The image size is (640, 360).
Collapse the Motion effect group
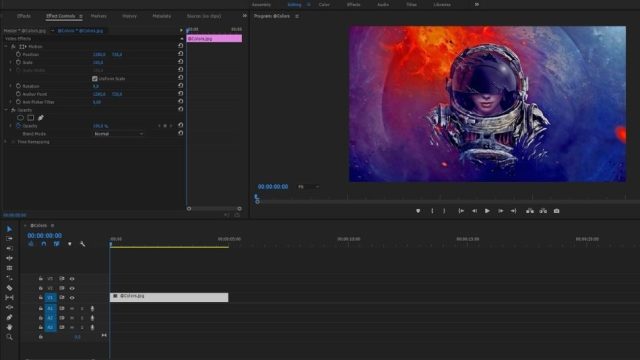(x=6, y=47)
